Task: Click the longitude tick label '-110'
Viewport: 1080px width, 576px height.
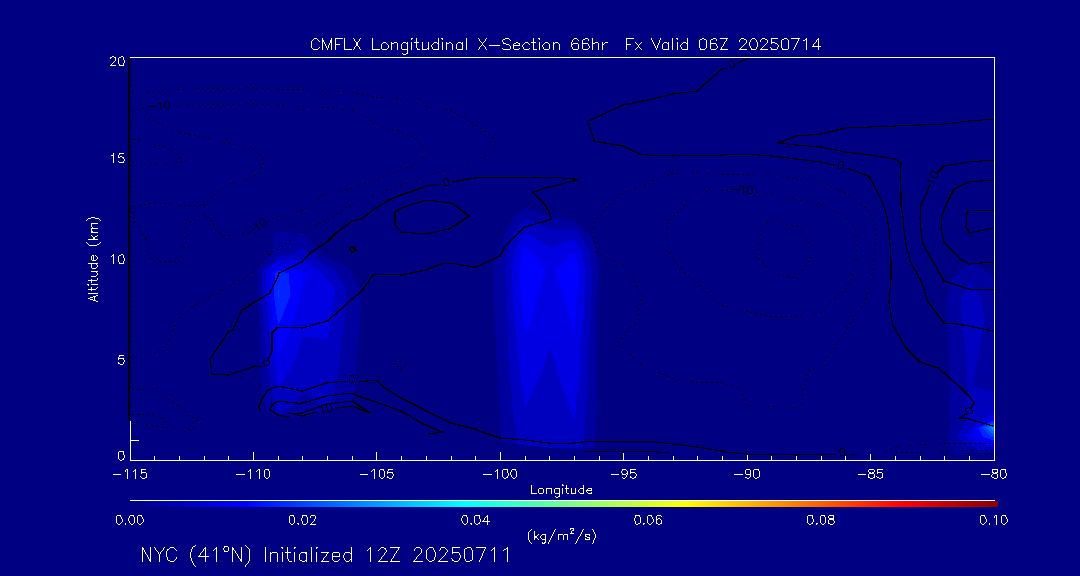Action: (253, 475)
